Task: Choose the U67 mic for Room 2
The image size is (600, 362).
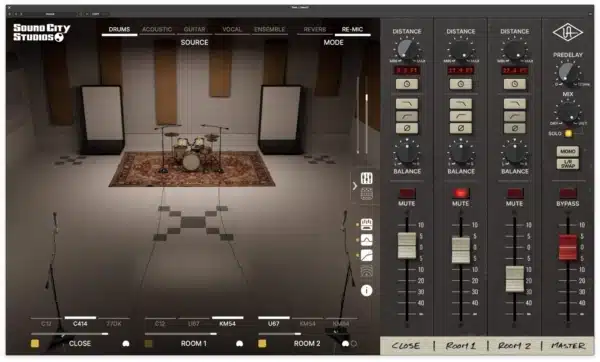Action: [274, 323]
